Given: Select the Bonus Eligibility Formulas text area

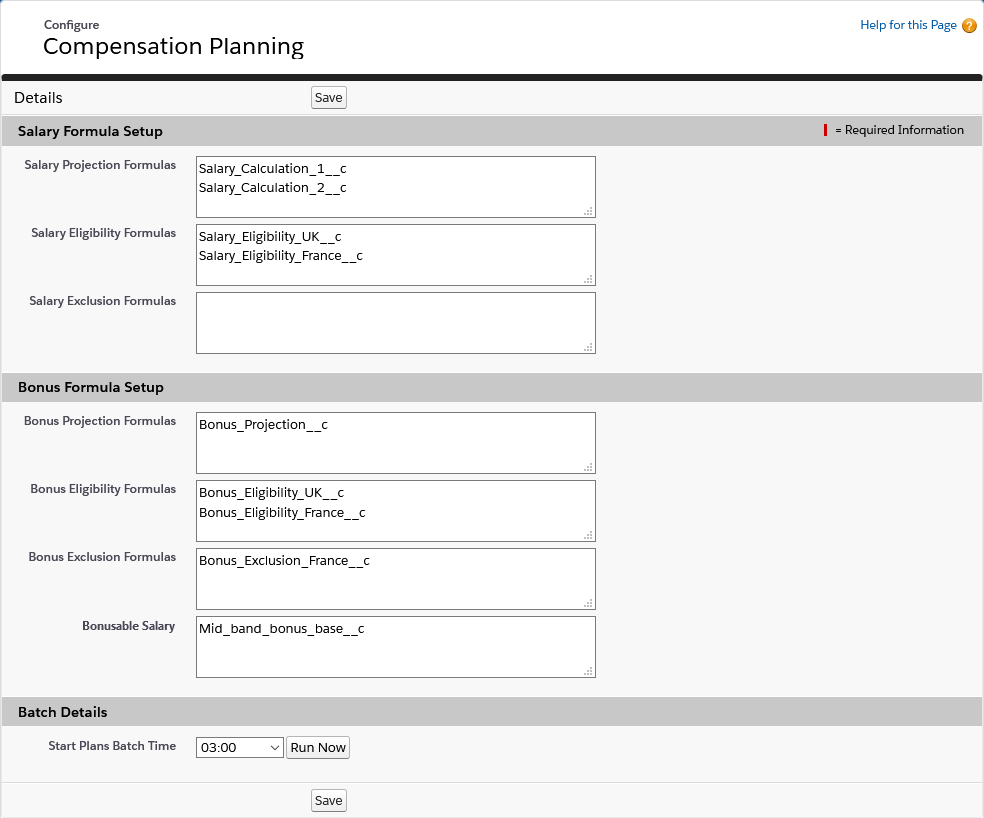Looking at the screenshot, I should [395, 510].
